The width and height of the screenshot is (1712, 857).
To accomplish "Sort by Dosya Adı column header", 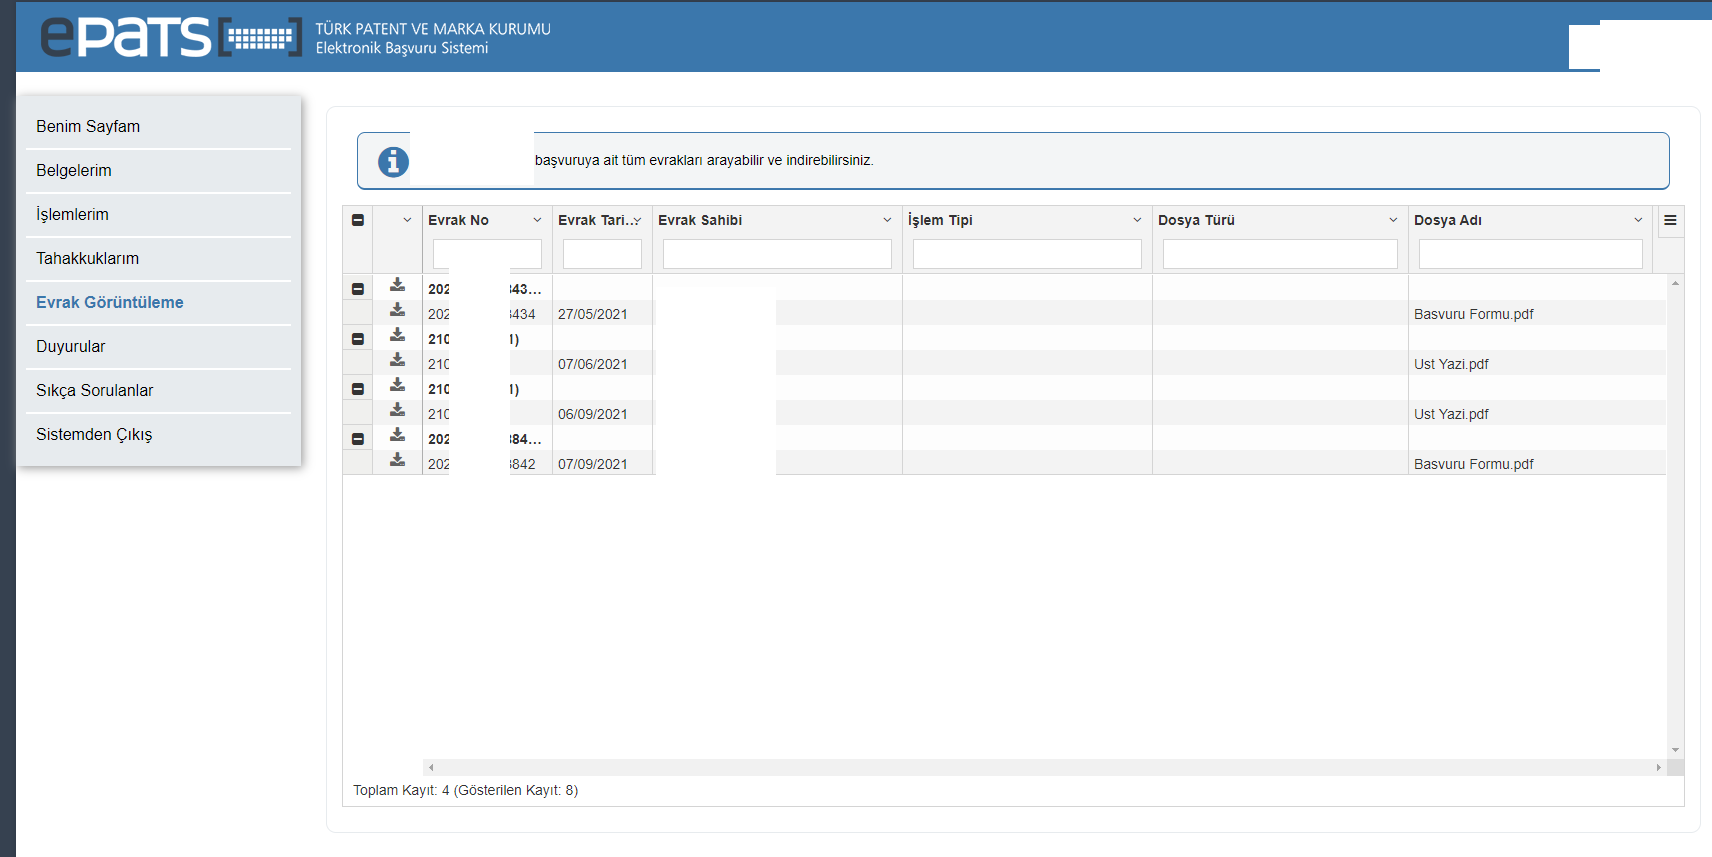I will coord(1448,220).
